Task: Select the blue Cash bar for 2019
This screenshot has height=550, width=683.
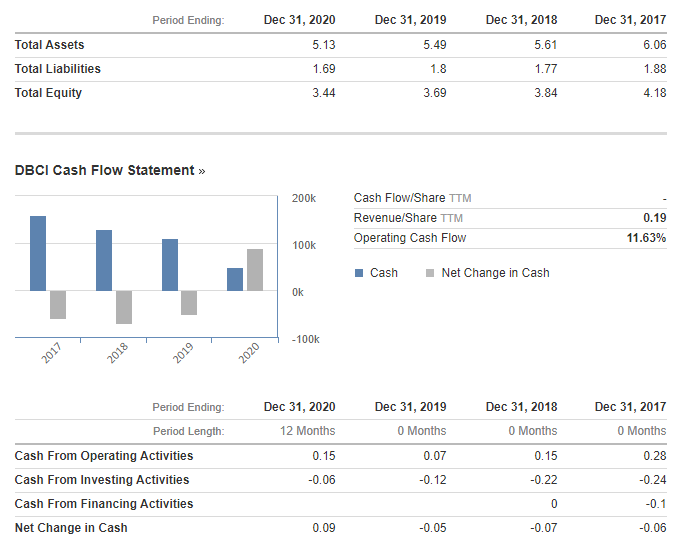Action: pyautogui.click(x=170, y=265)
